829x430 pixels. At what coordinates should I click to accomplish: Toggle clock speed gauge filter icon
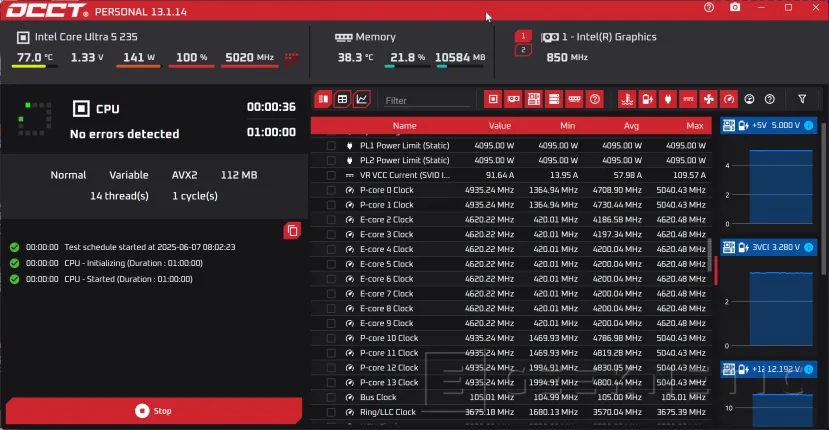click(729, 99)
